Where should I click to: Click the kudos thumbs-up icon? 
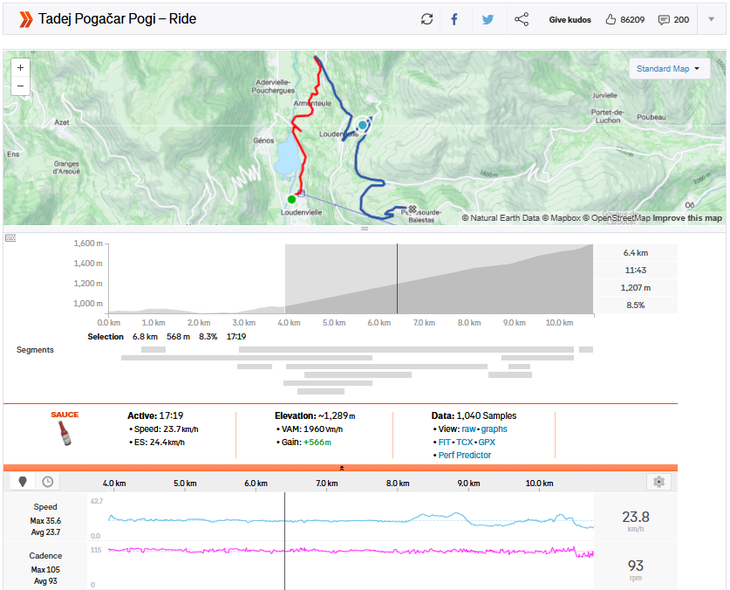(x=611, y=19)
